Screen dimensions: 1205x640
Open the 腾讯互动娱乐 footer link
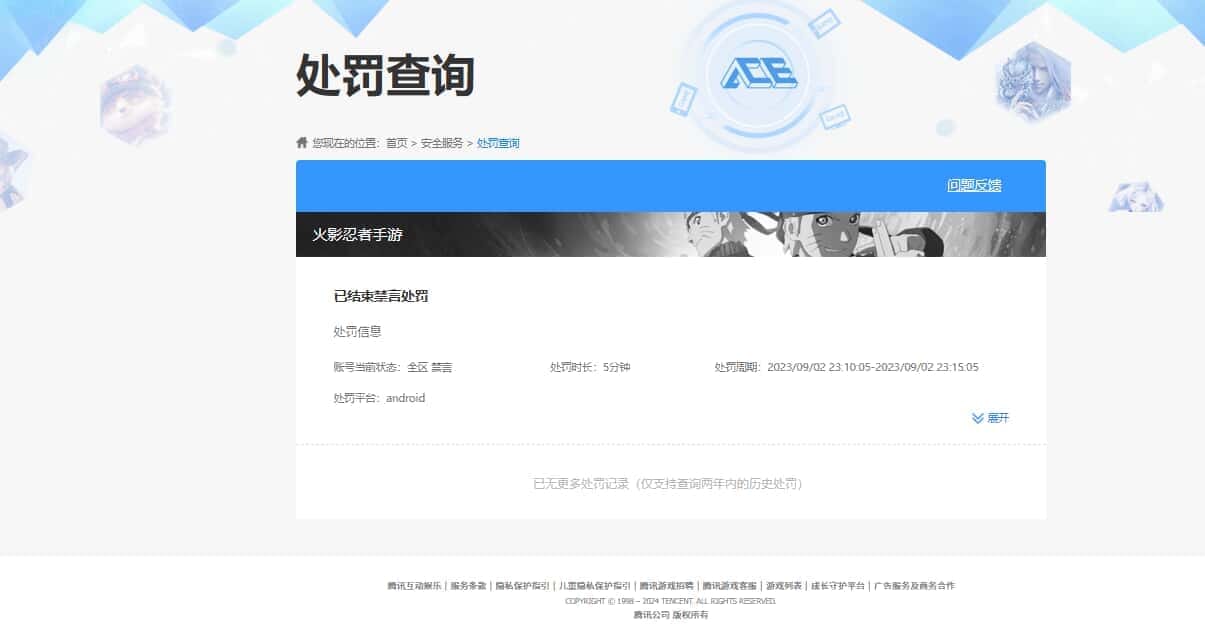pos(415,585)
